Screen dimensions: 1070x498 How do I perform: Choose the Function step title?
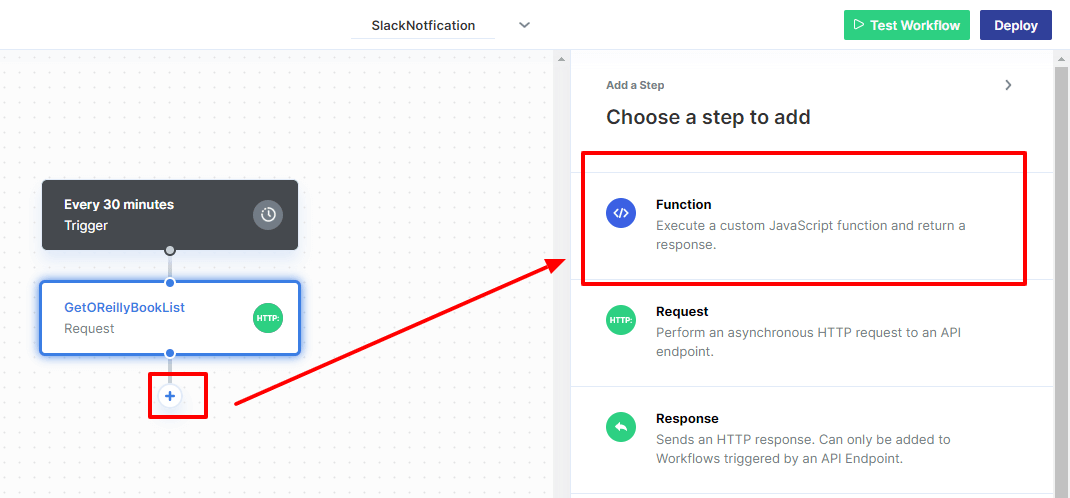point(684,204)
